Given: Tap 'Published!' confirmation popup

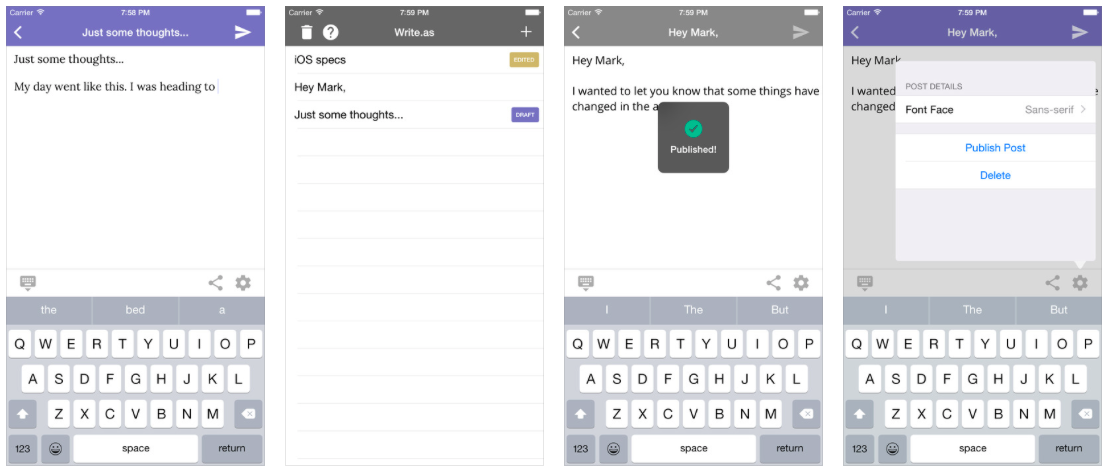Looking at the screenshot, I should tap(693, 137).
